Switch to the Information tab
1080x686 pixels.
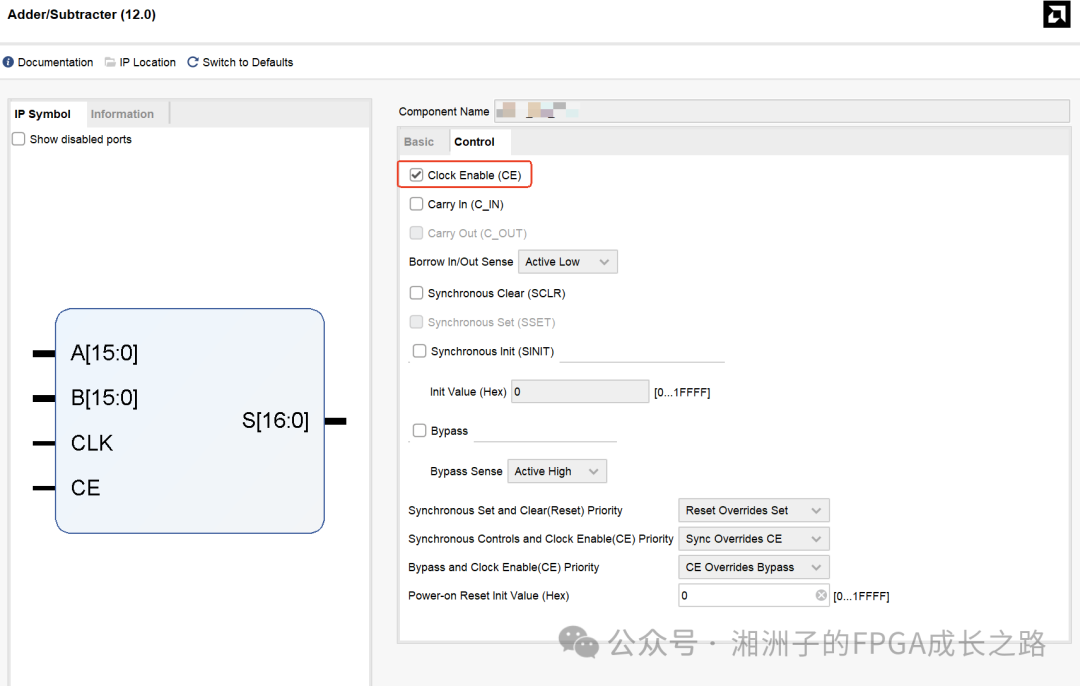coord(123,114)
